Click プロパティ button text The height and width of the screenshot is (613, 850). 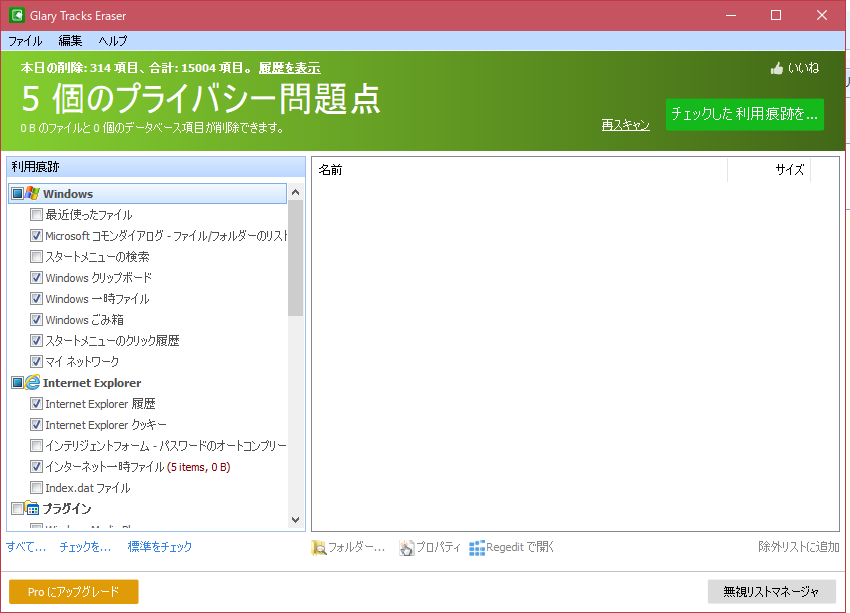[438, 547]
